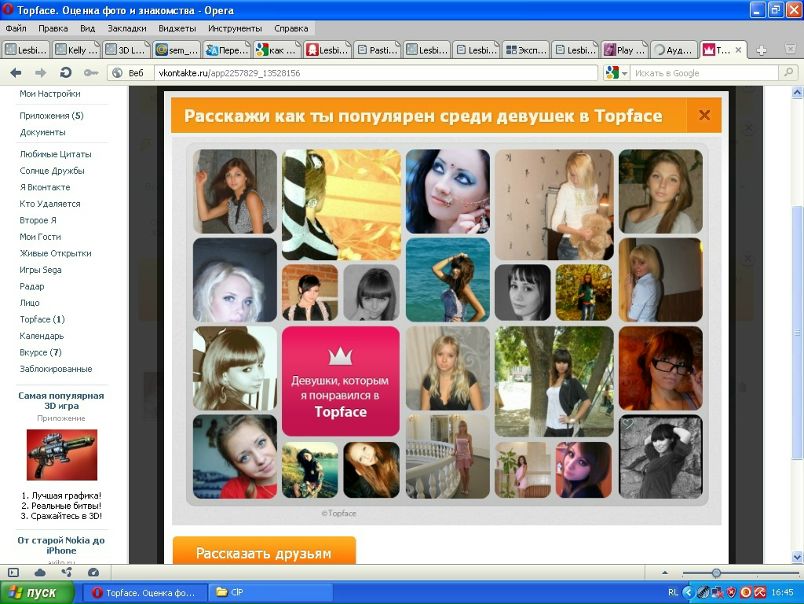Toggle the panel icon in the status bar

point(14,572)
